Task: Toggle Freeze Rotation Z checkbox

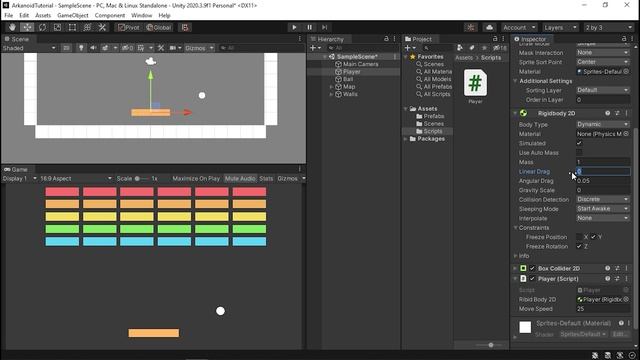Action: (x=579, y=246)
